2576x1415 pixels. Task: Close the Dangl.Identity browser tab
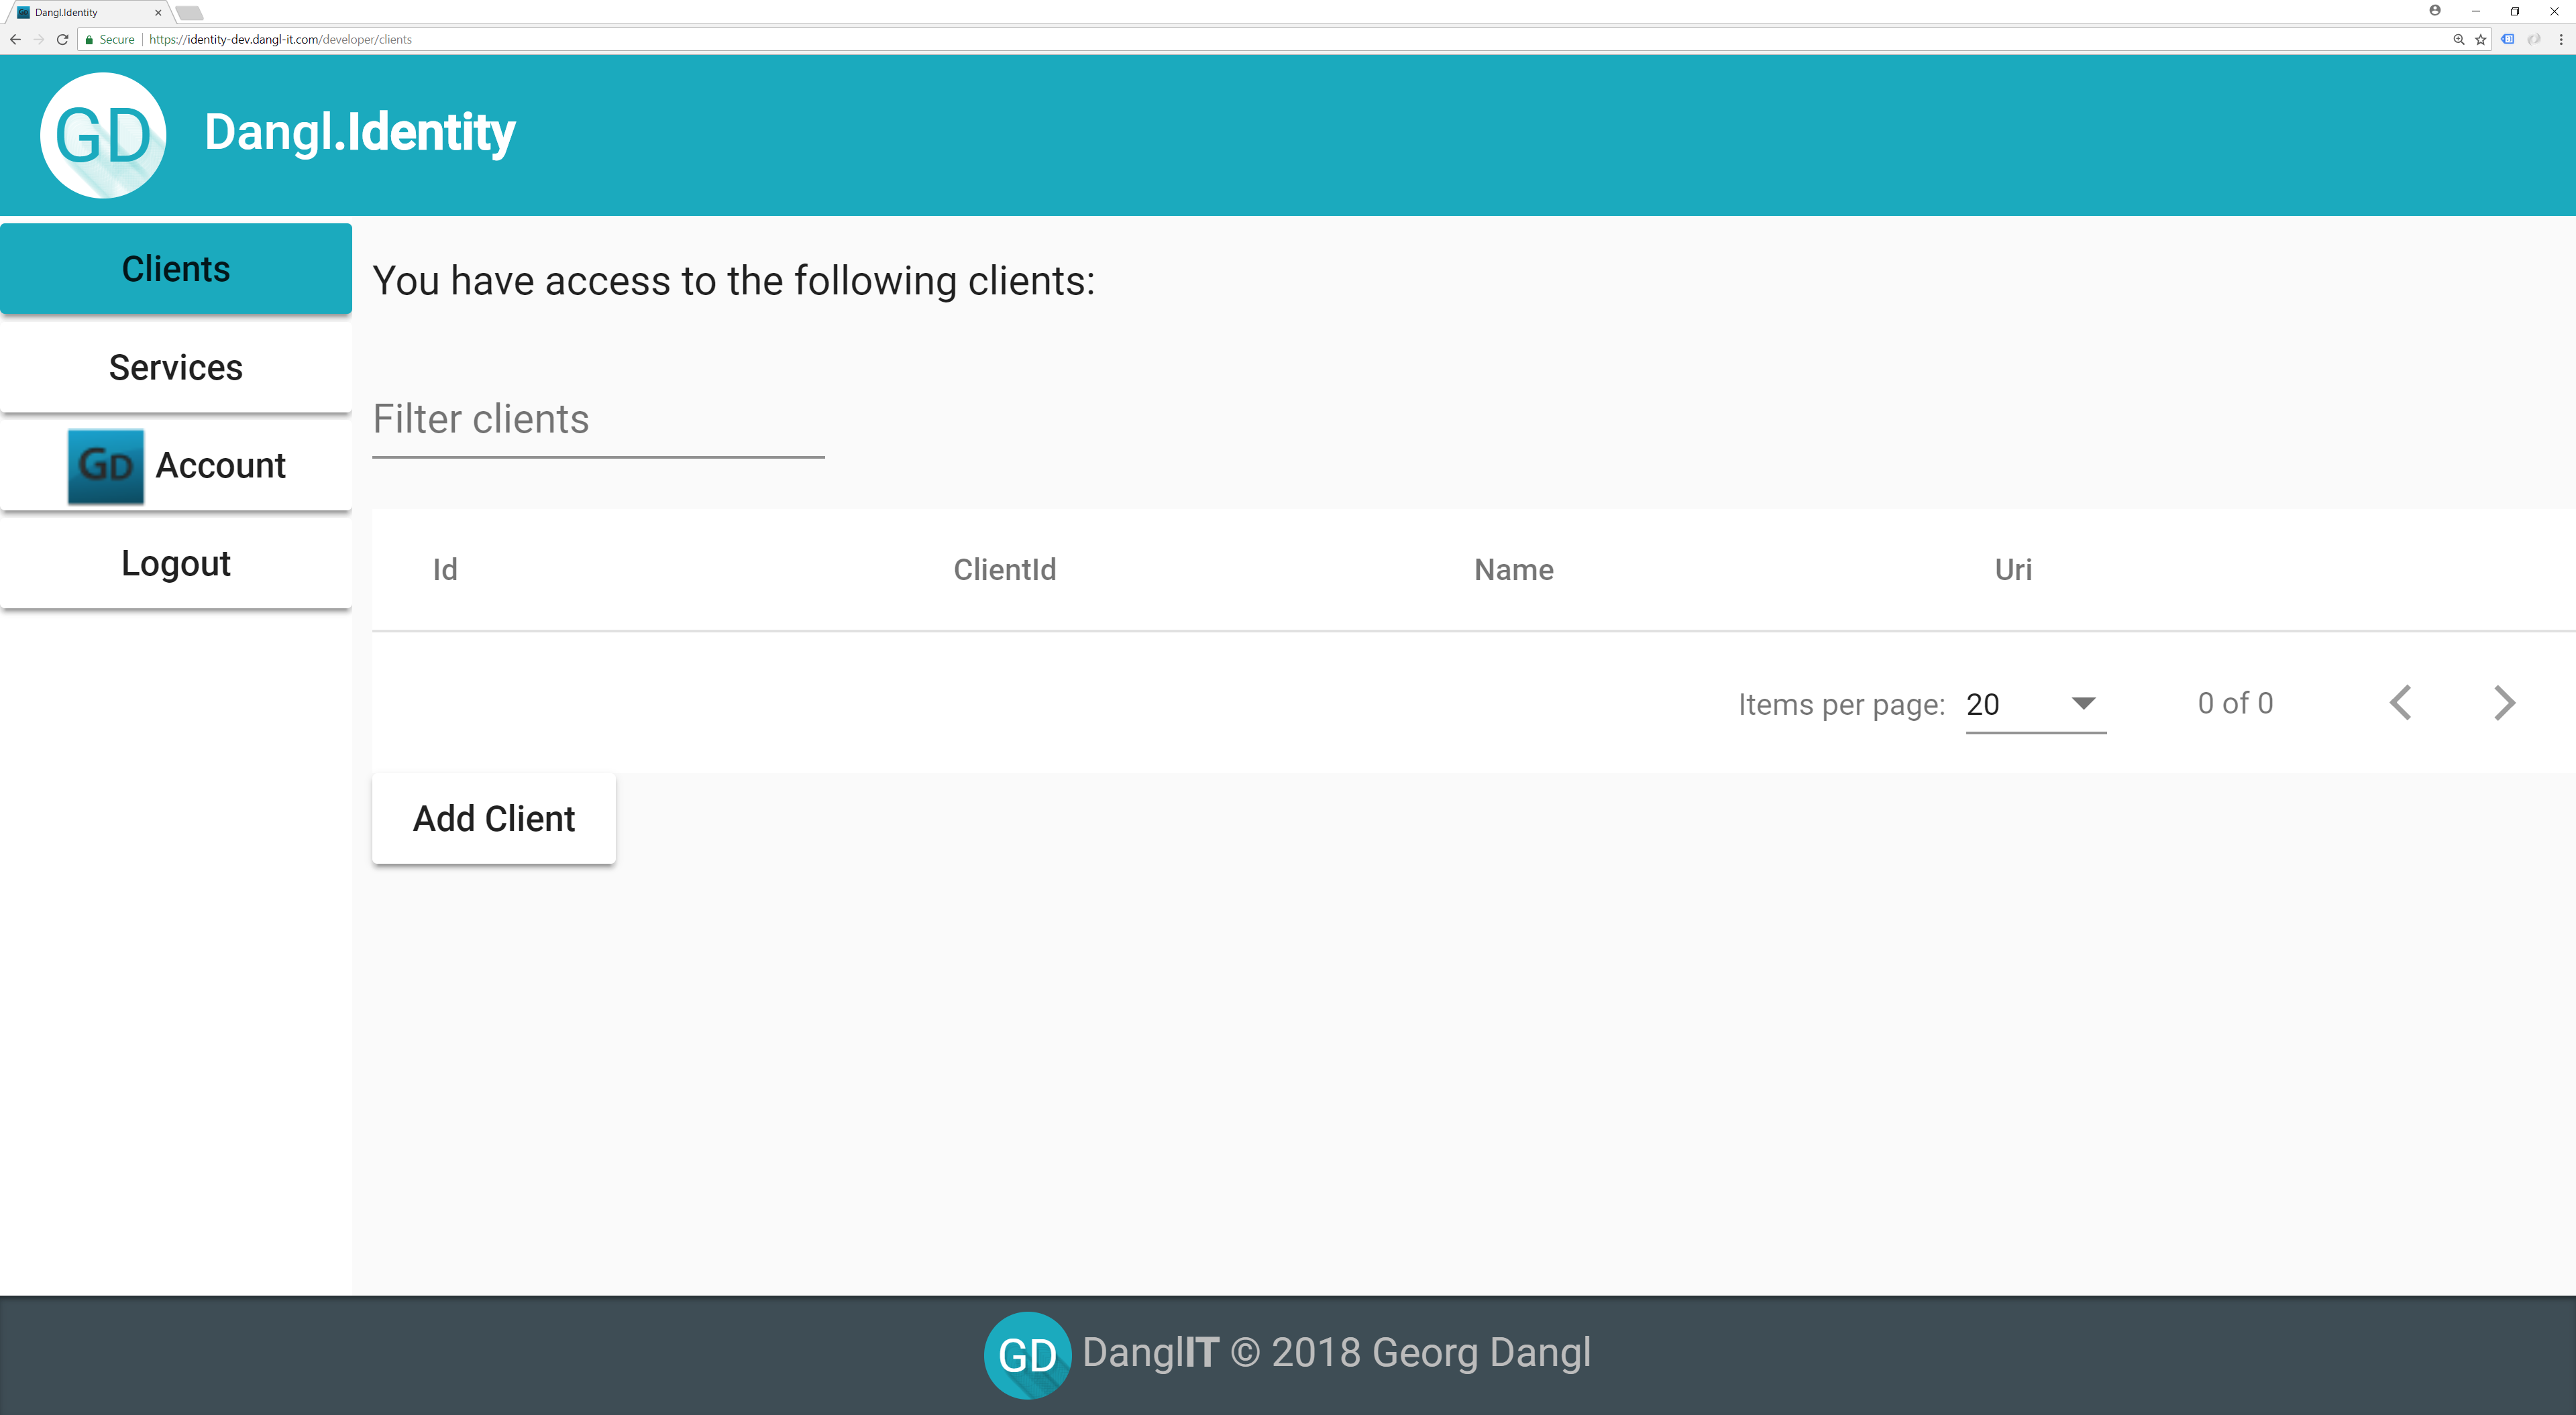[158, 13]
